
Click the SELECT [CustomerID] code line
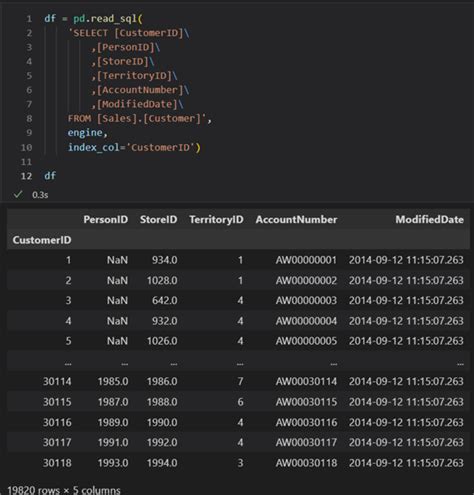pos(129,33)
